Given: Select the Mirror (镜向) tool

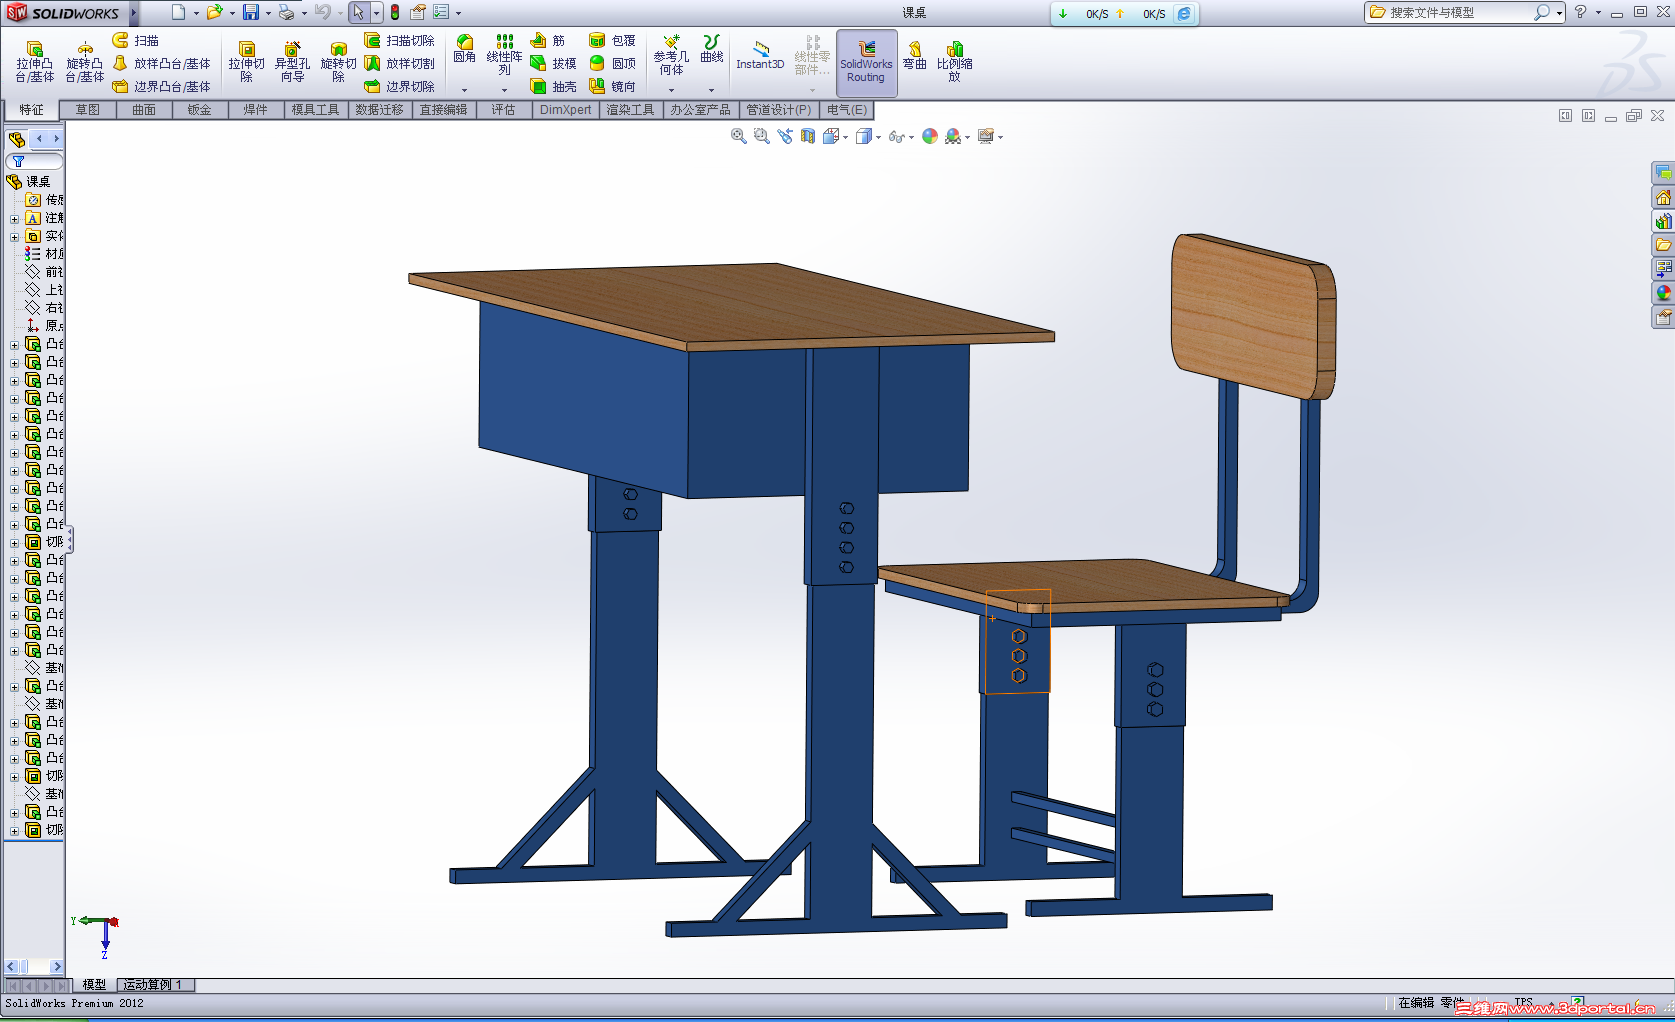Looking at the screenshot, I should pos(612,86).
